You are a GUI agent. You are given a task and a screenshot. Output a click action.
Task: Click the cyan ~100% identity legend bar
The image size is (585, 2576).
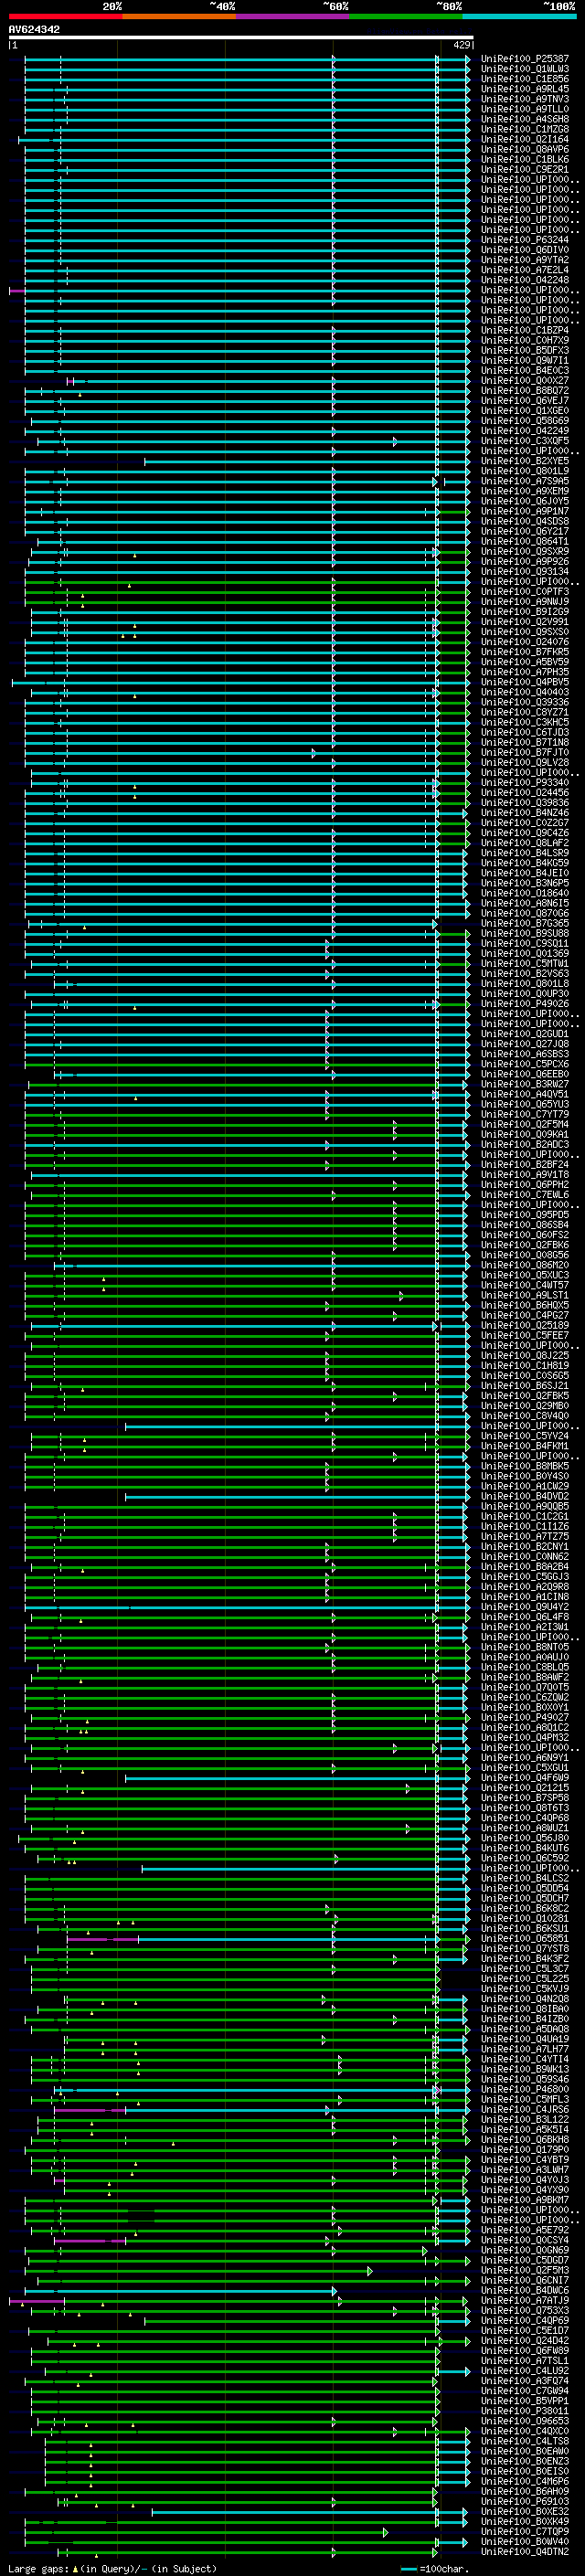(520, 16)
